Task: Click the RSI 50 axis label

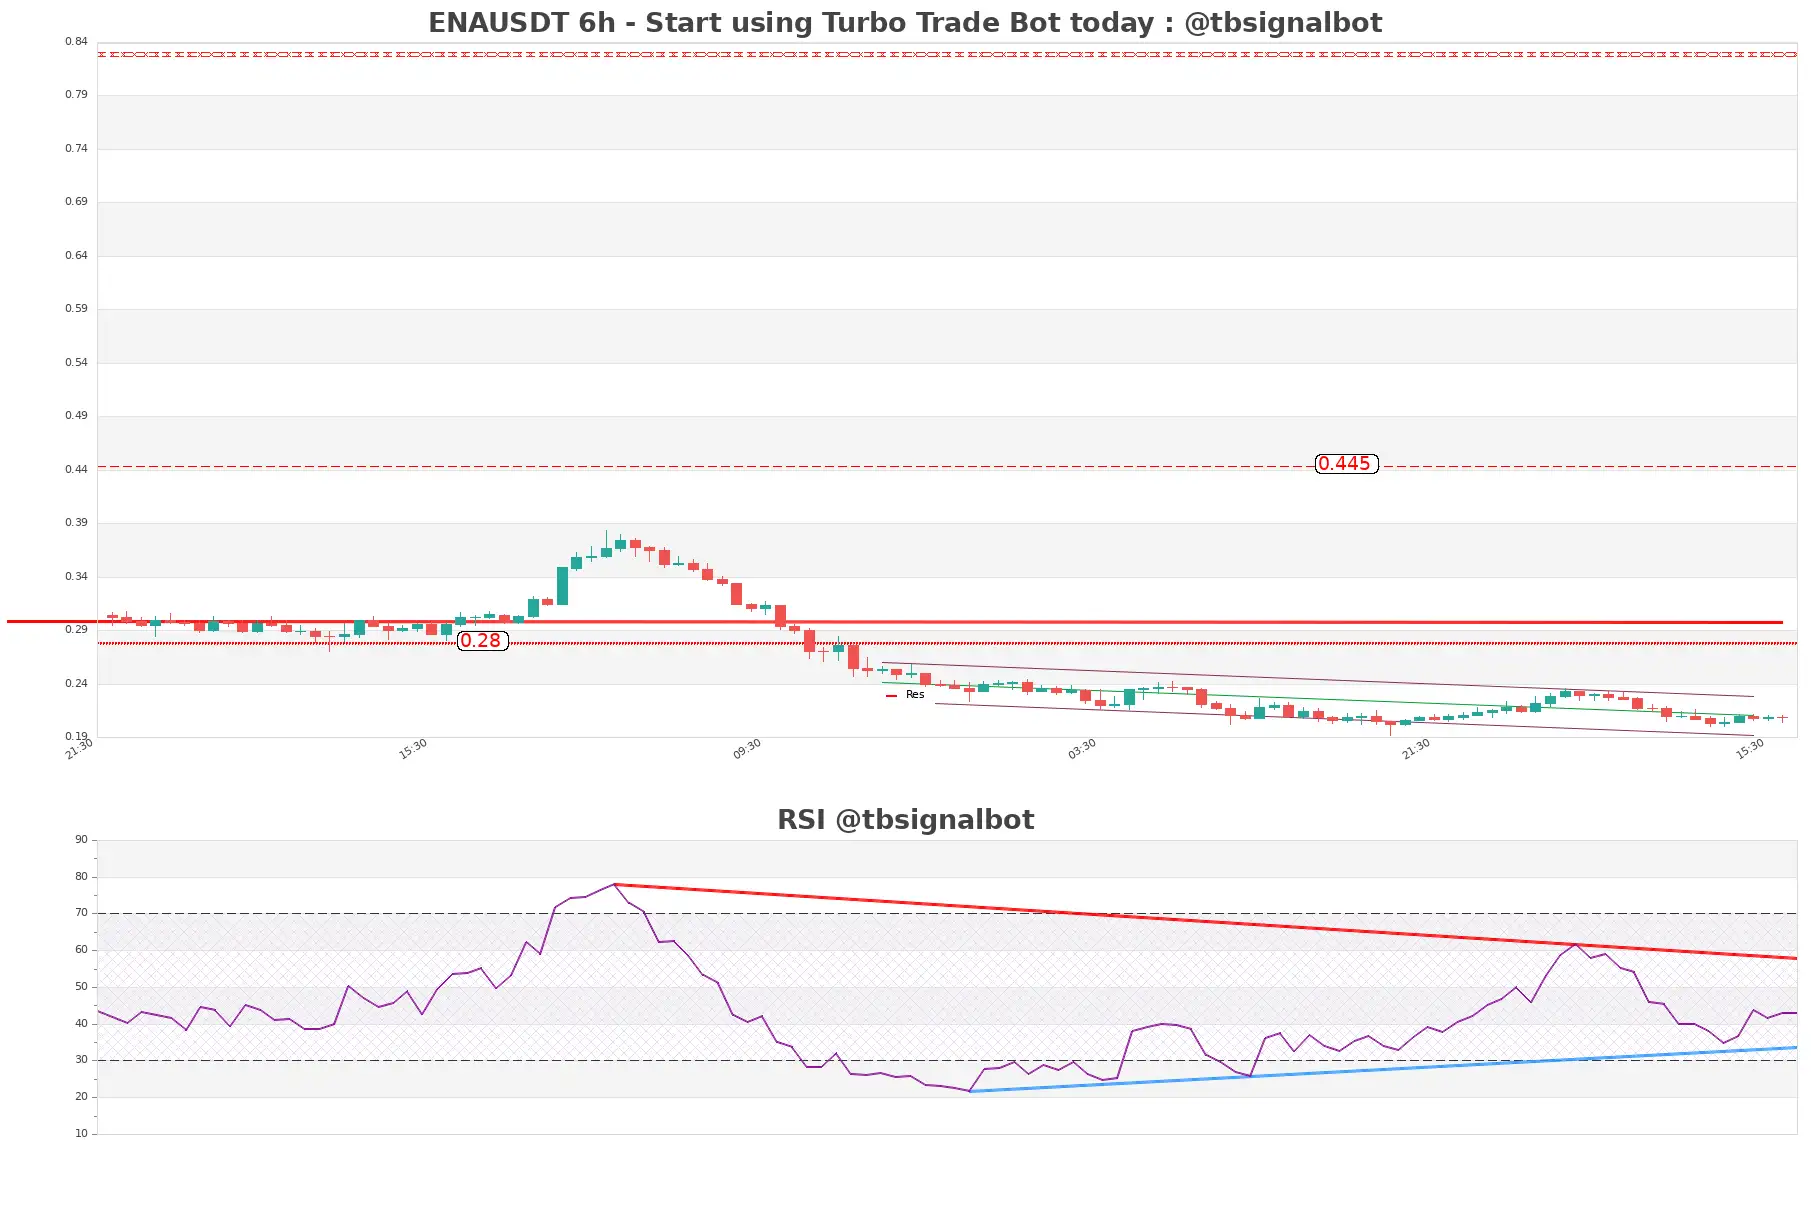Action: tap(81, 987)
